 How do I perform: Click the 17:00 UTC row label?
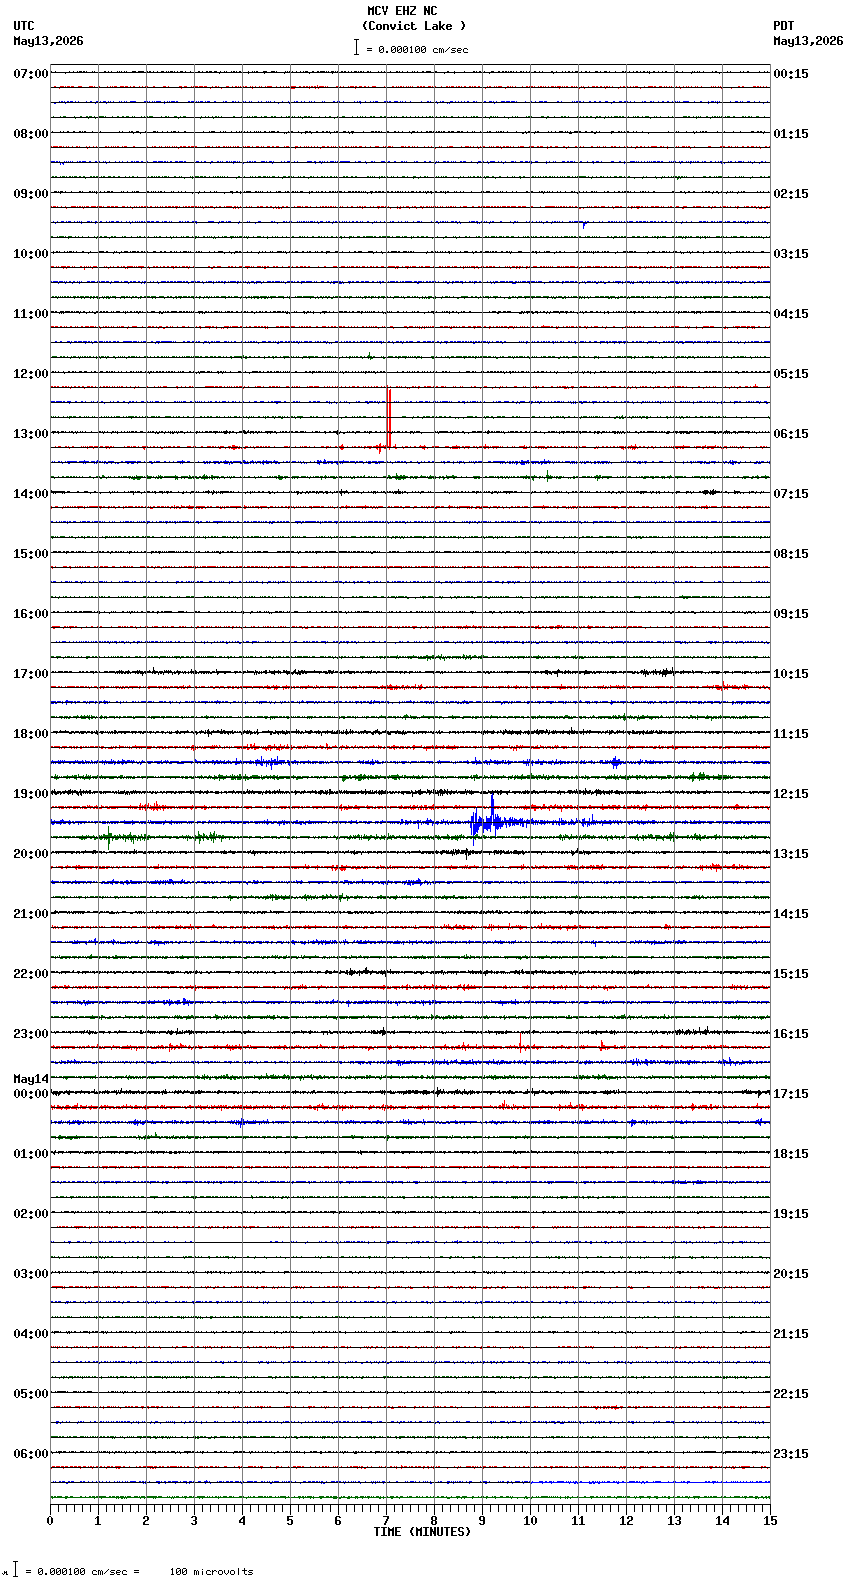[31, 674]
